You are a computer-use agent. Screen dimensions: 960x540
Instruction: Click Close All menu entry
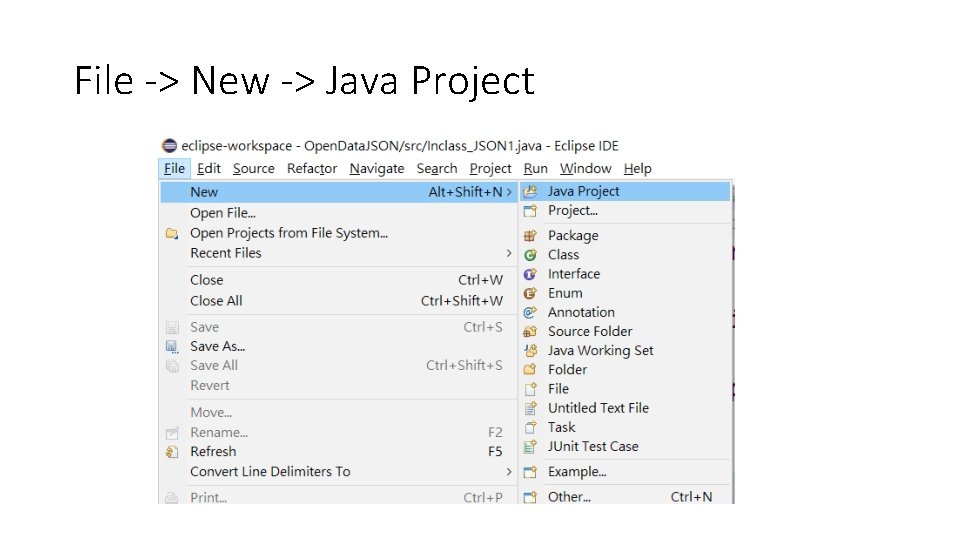[216, 300]
